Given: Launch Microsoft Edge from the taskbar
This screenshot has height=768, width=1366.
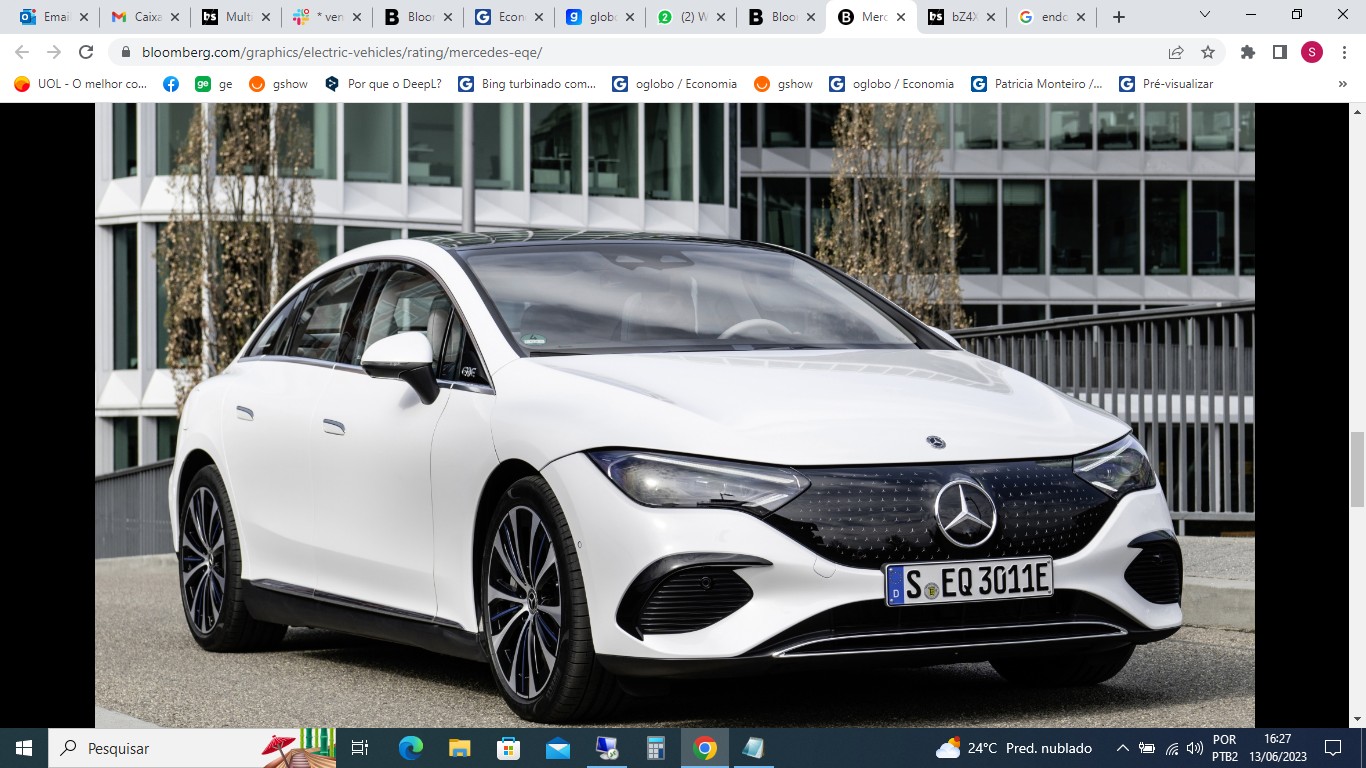Looking at the screenshot, I should pyautogui.click(x=410, y=748).
